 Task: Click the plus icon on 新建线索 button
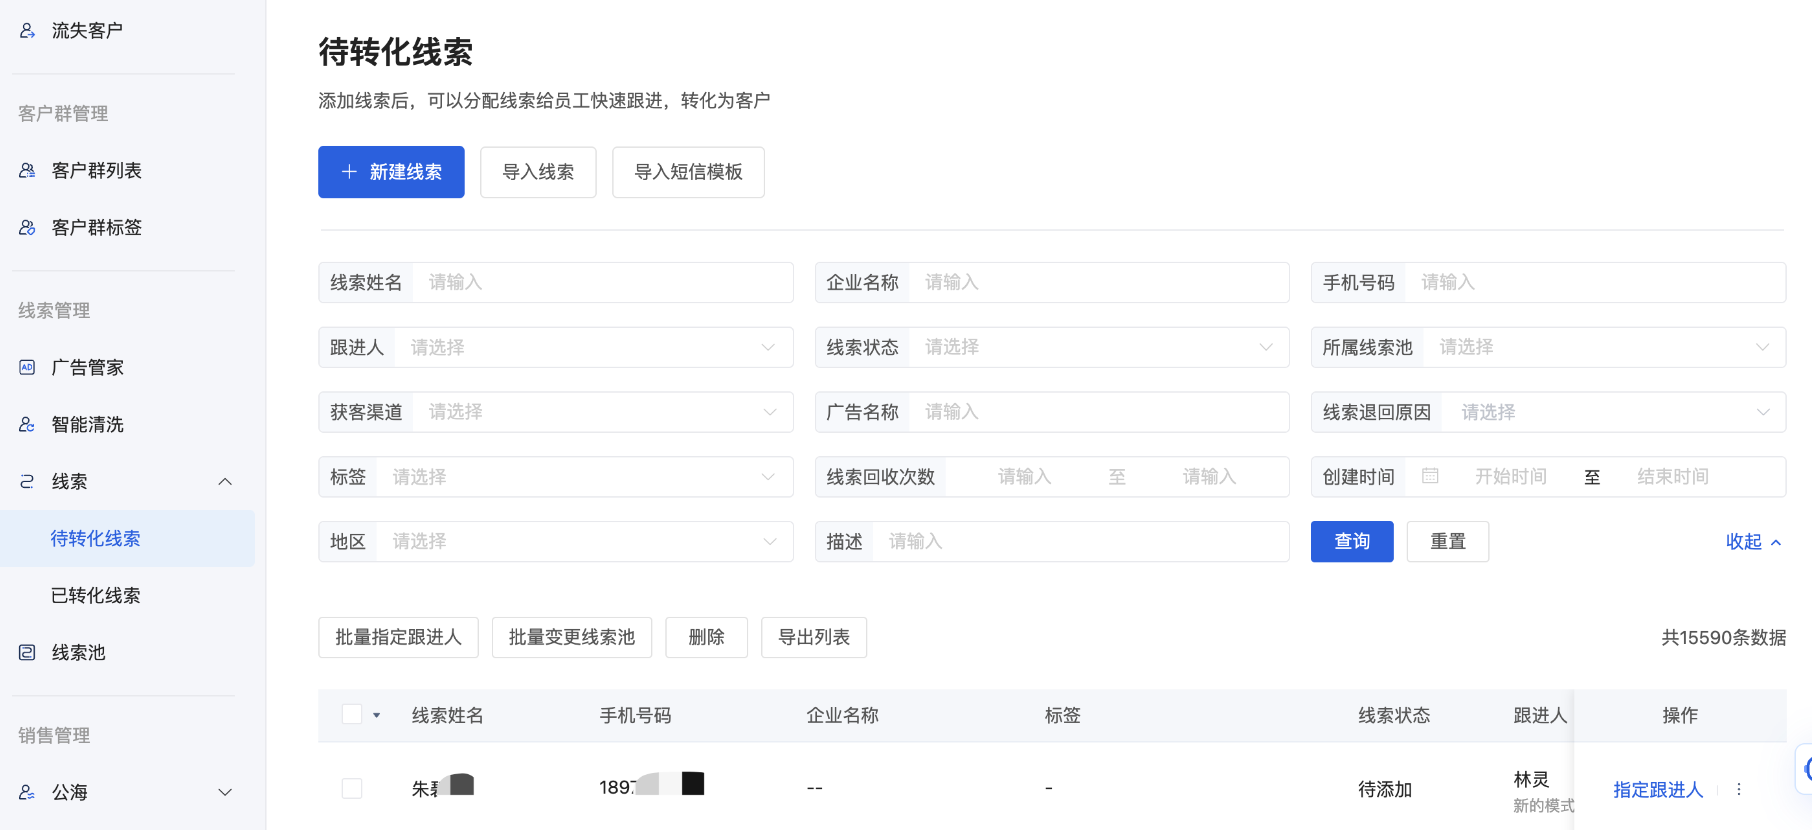(x=349, y=172)
